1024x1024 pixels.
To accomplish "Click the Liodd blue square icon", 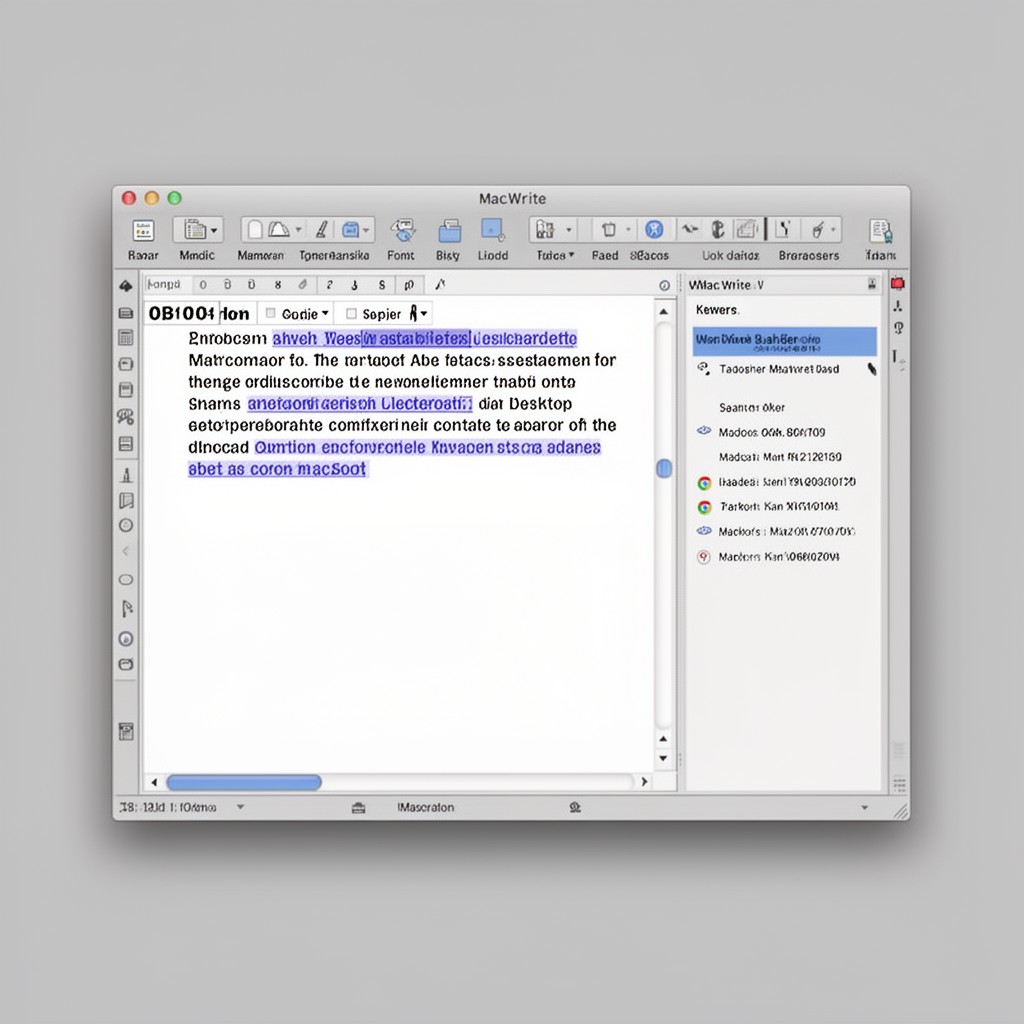I will point(492,230).
